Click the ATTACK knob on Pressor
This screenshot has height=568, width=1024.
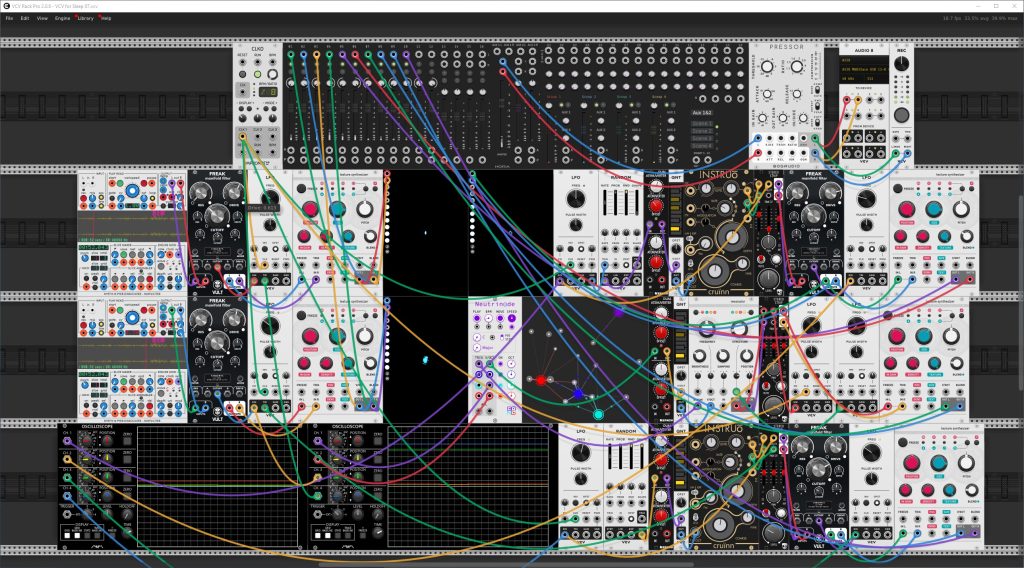[767, 94]
